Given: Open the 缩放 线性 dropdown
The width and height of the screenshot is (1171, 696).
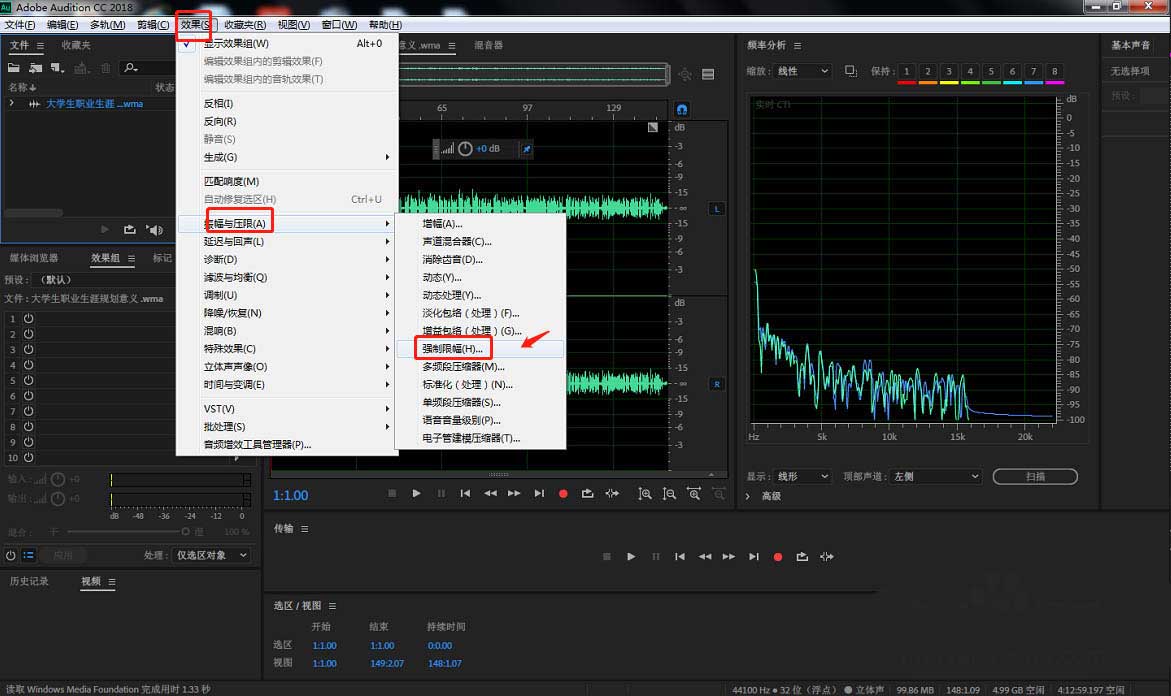Looking at the screenshot, I should tap(802, 71).
